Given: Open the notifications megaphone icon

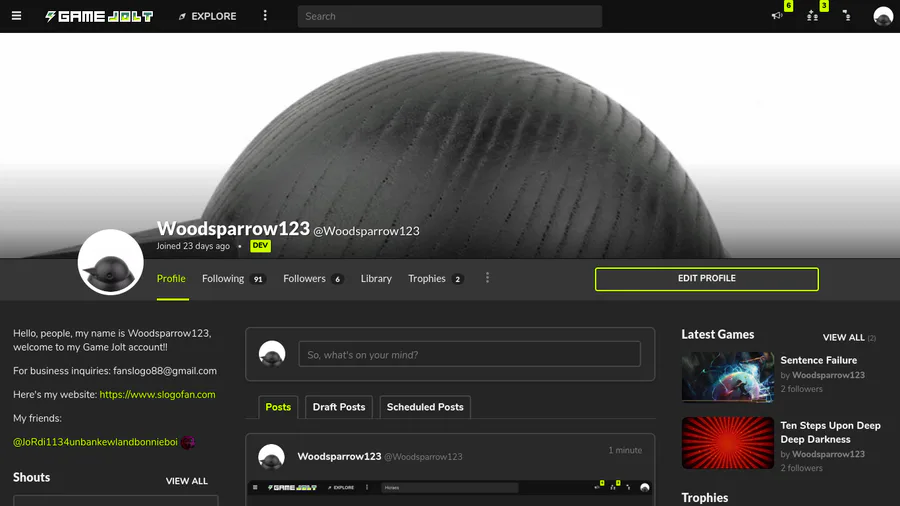Looking at the screenshot, I should click(777, 16).
